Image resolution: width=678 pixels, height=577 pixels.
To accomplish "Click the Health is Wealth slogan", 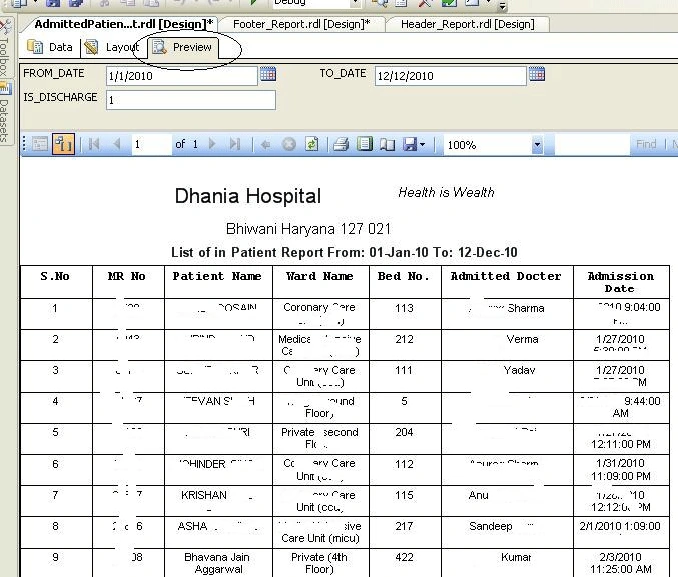I will coord(446,192).
